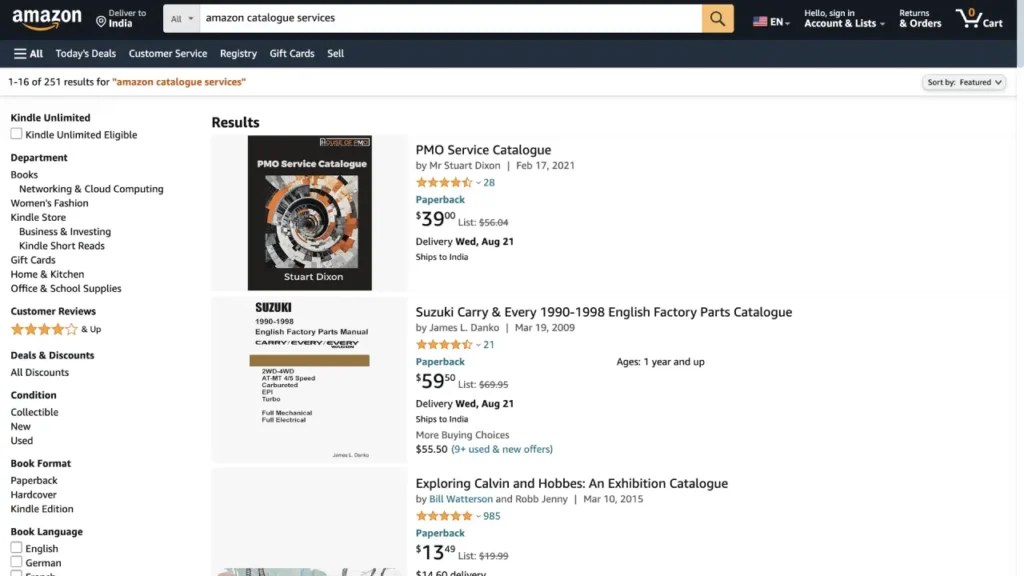
Task: Click the Amazon logo
Action: [48, 18]
